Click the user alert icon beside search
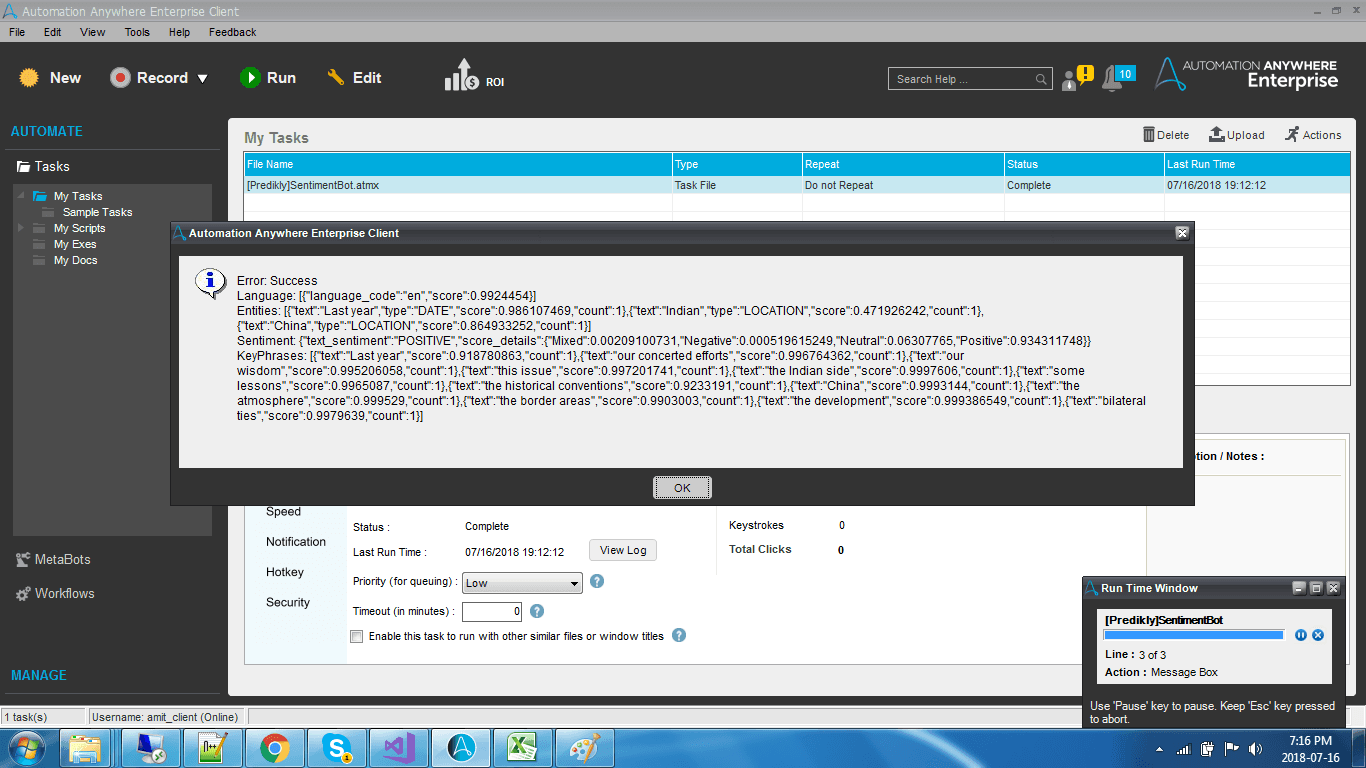The image size is (1366, 768). [1077, 78]
